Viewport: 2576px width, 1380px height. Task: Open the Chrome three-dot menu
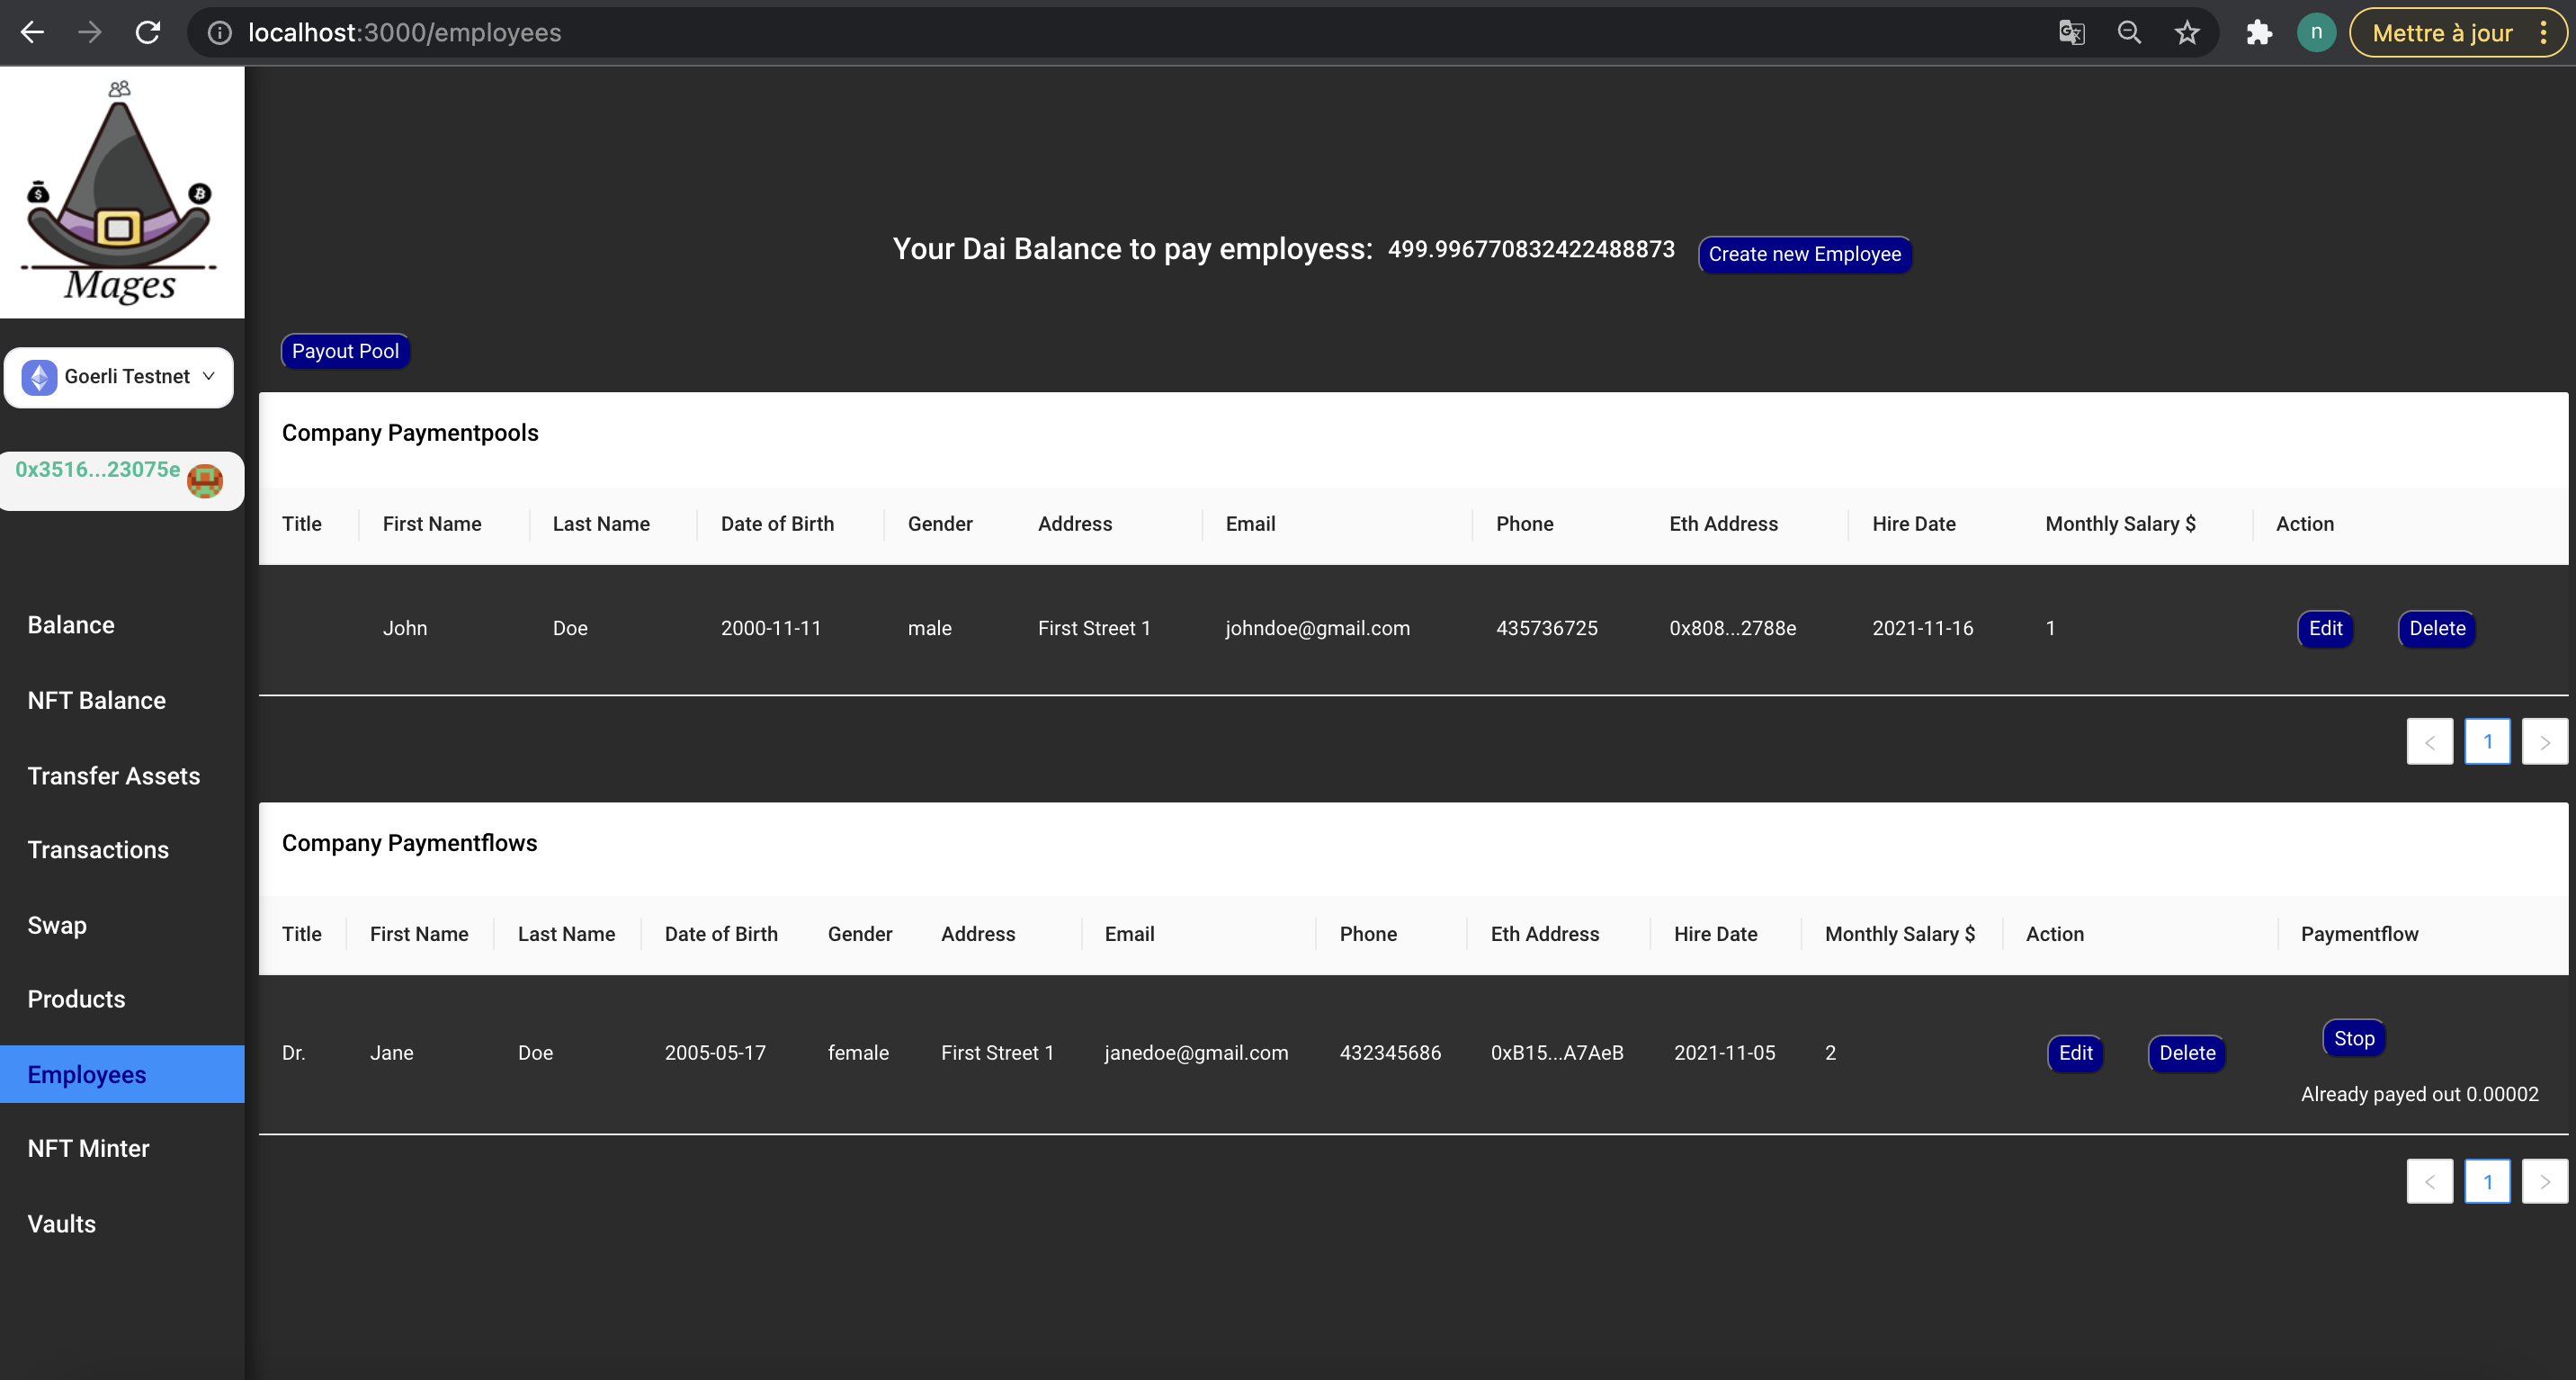(2543, 32)
